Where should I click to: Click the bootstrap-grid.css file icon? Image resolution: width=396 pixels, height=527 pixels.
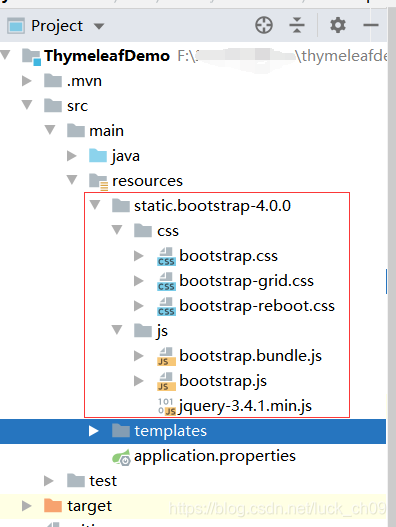point(166,282)
